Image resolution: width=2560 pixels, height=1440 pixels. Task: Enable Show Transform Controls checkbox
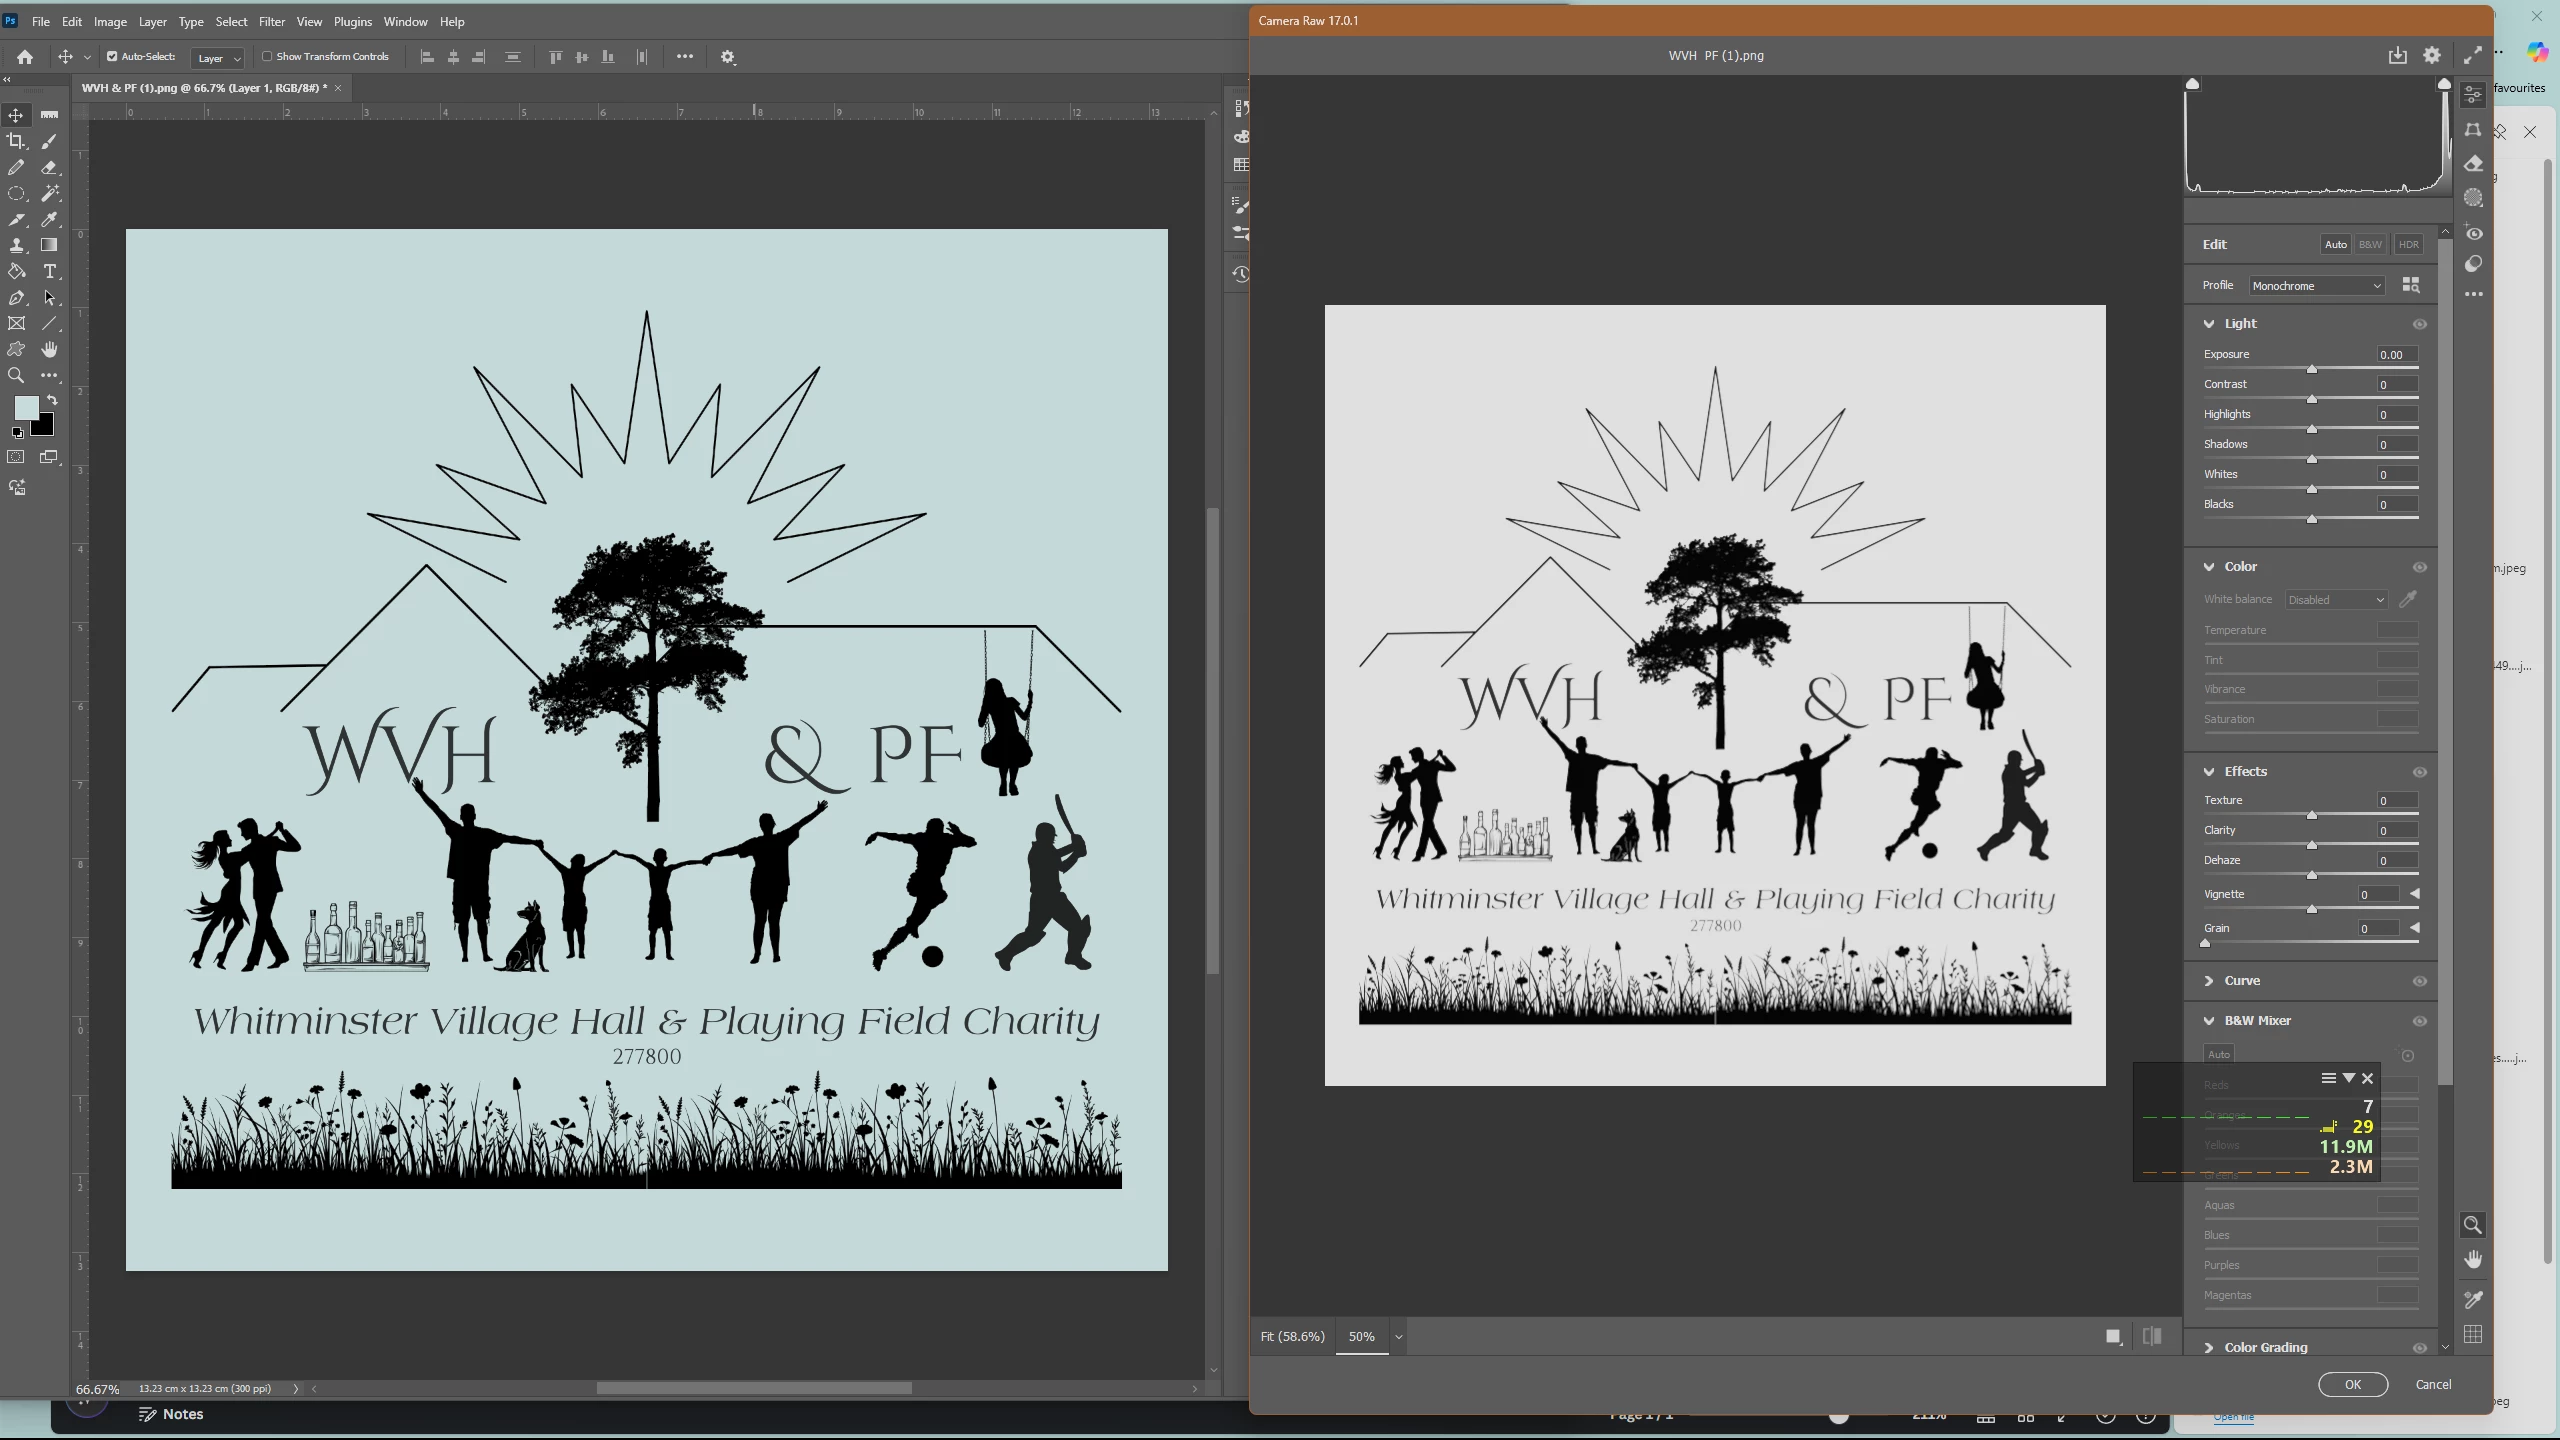point(267,57)
